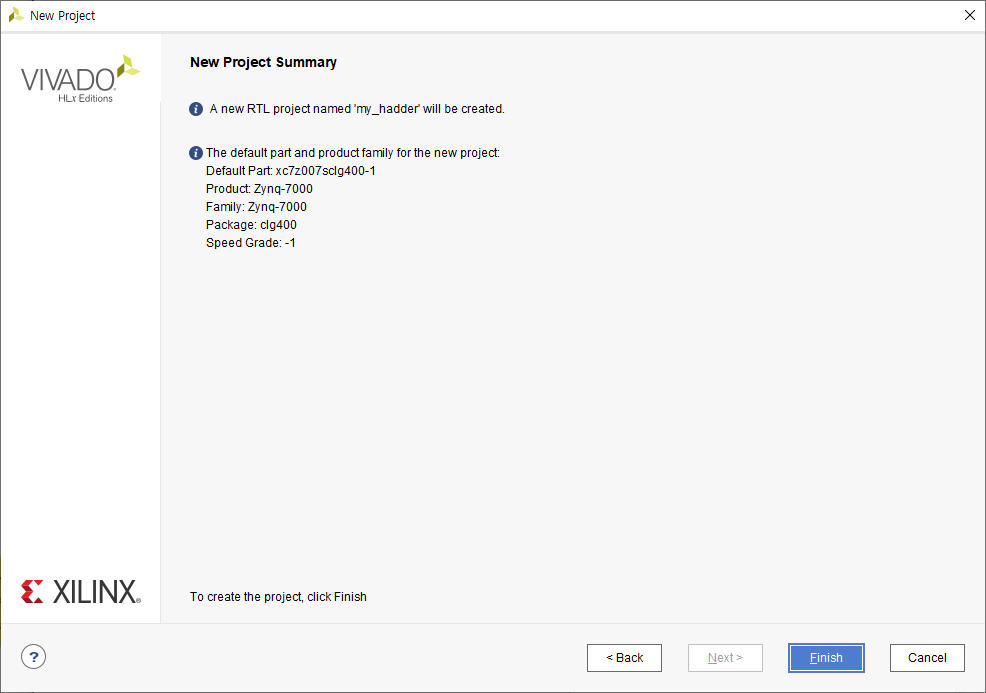Click the info icon beside RTL project message
The height and width of the screenshot is (693, 986).
tap(196, 109)
